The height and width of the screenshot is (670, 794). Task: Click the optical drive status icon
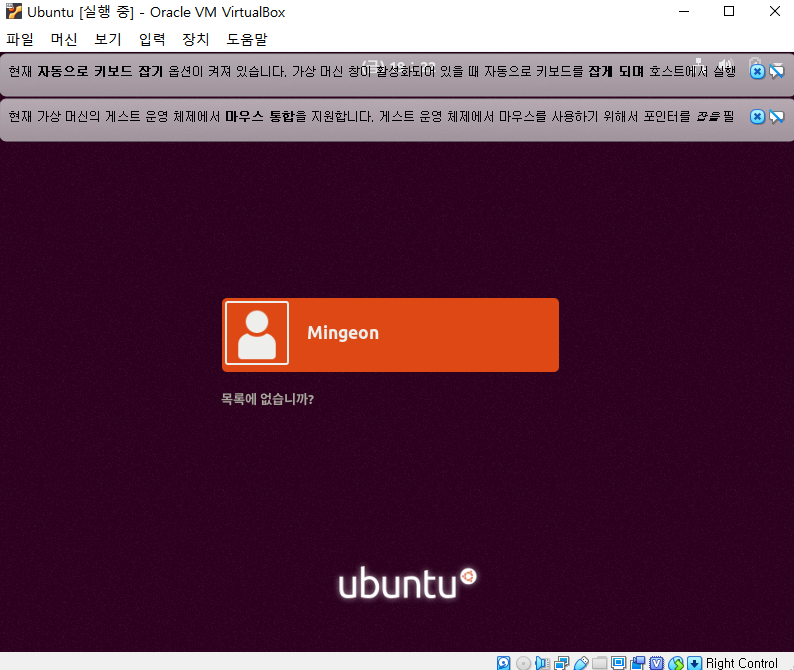pos(523,662)
